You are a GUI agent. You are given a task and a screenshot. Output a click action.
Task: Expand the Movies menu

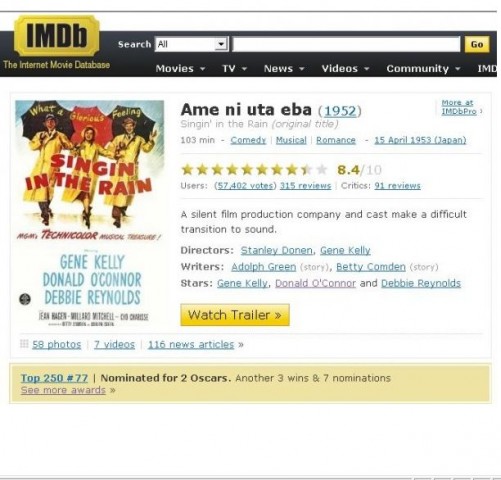[180, 69]
